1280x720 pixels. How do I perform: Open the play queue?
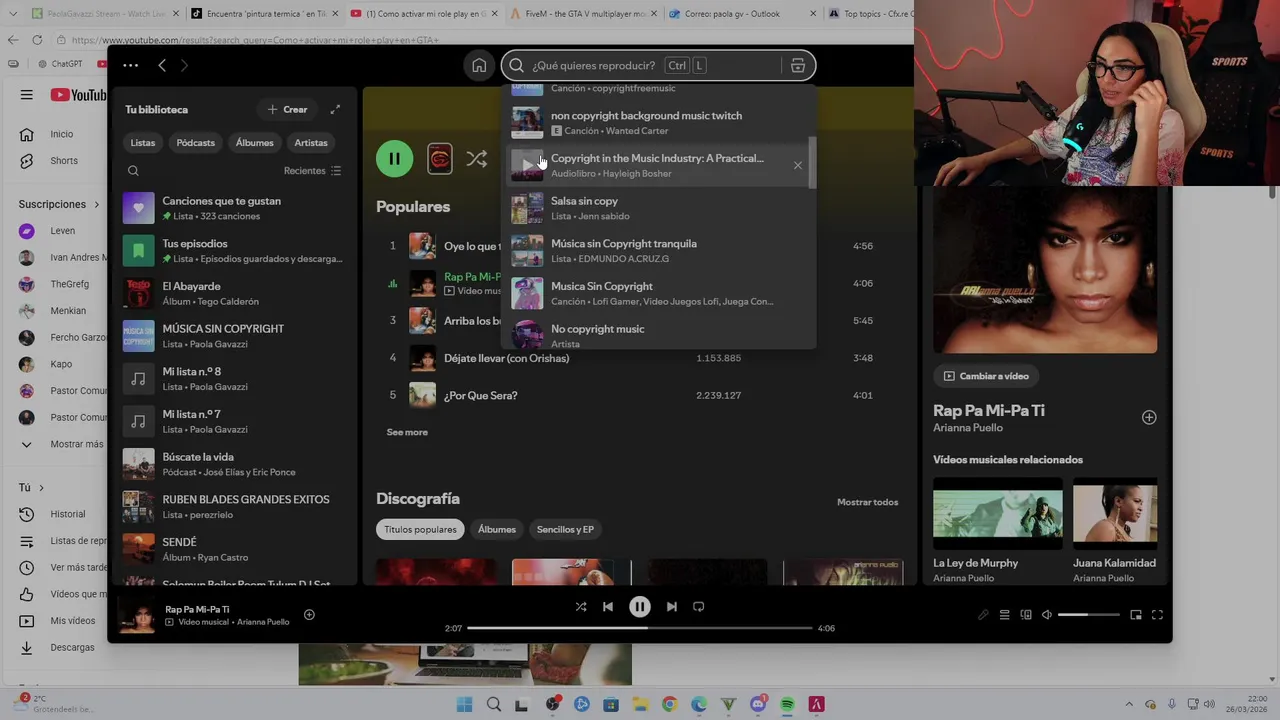(x=1005, y=615)
